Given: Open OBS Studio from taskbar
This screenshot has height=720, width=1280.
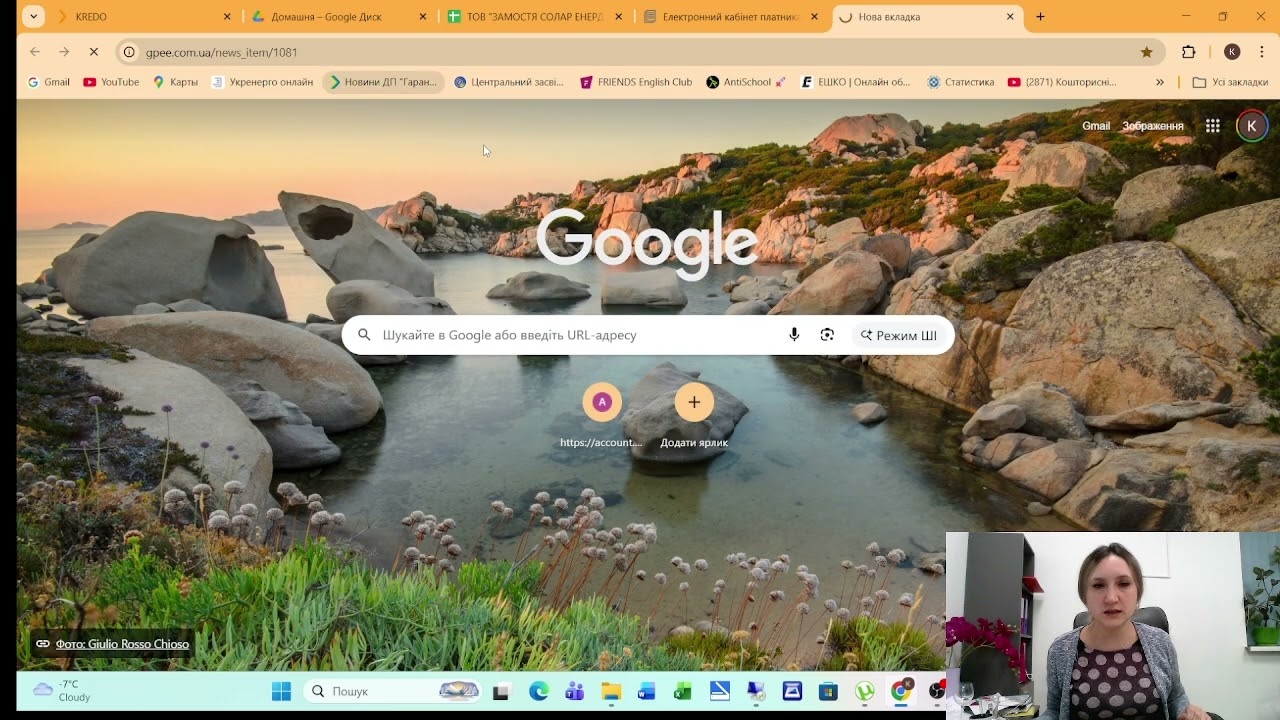Looking at the screenshot, I should coord(936,691).
